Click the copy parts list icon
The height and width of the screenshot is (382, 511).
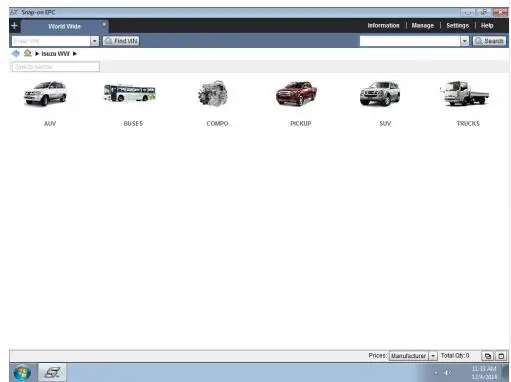click(488, 356)
